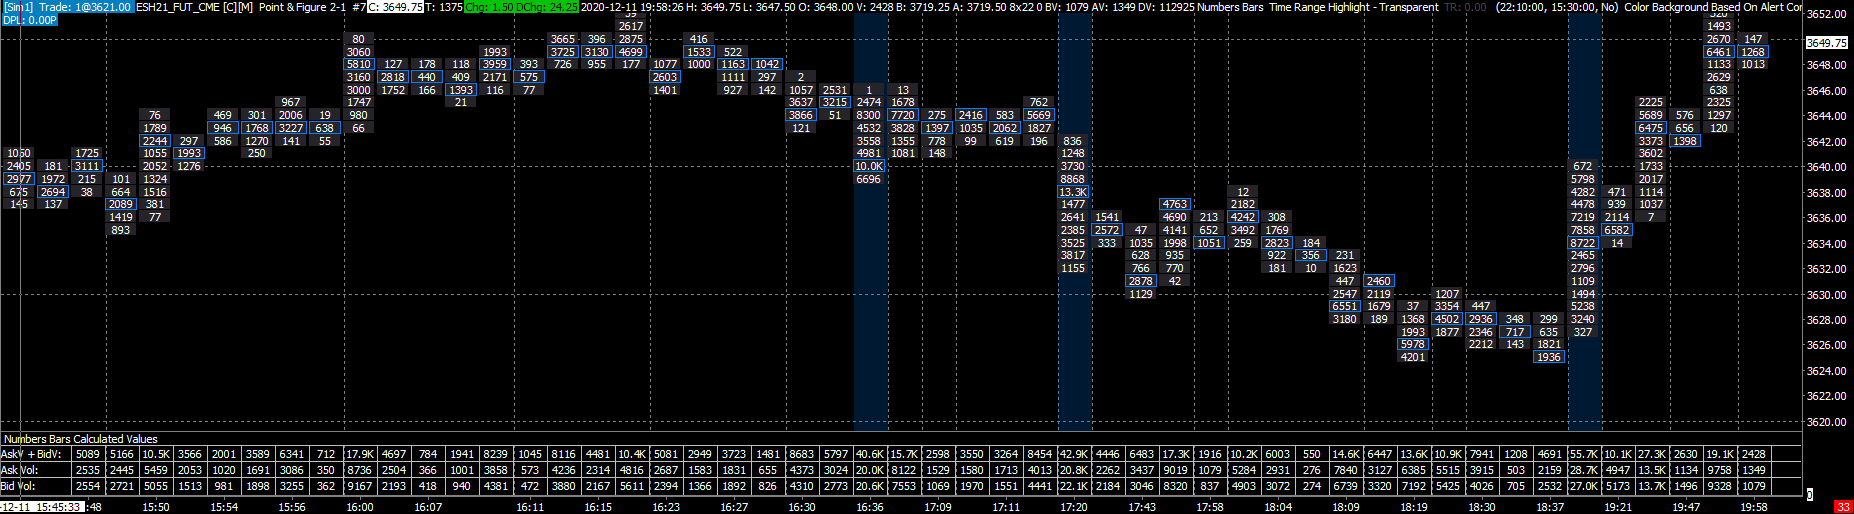Click the red 33 countdown box
This screenshot has height=514, width=1854.
coord(1843,507)
